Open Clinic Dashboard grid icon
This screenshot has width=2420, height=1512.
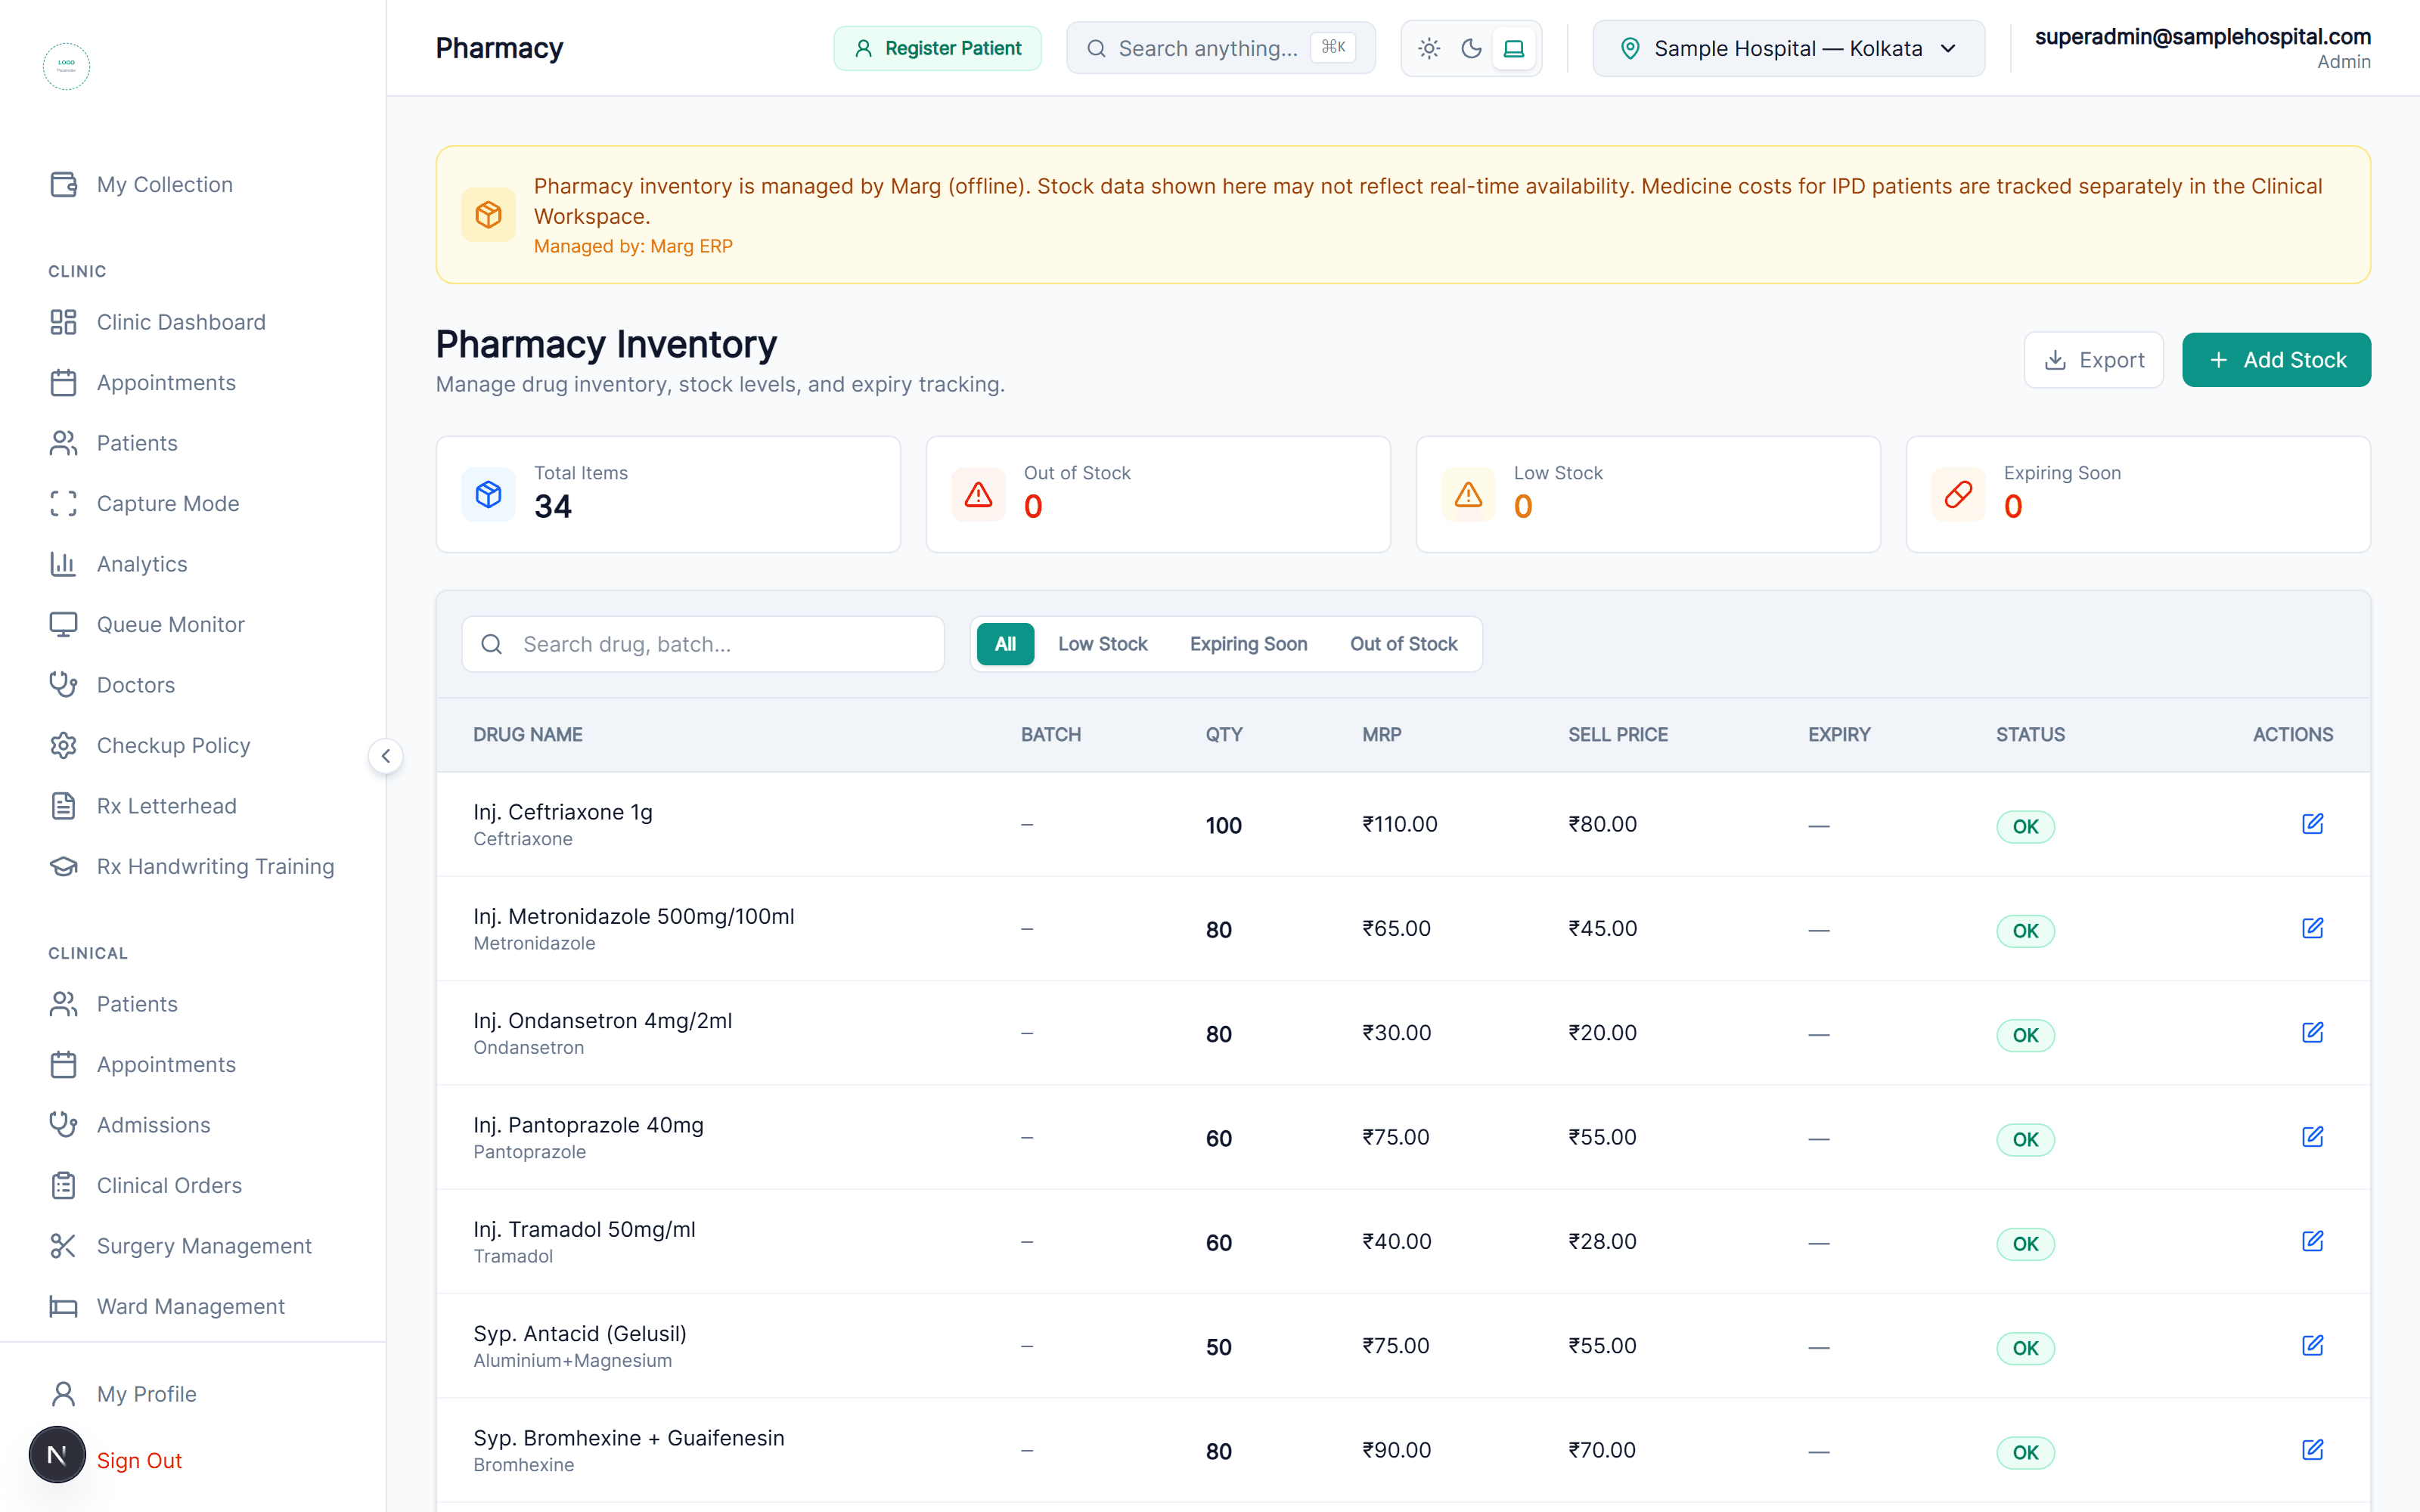[63, 322]
